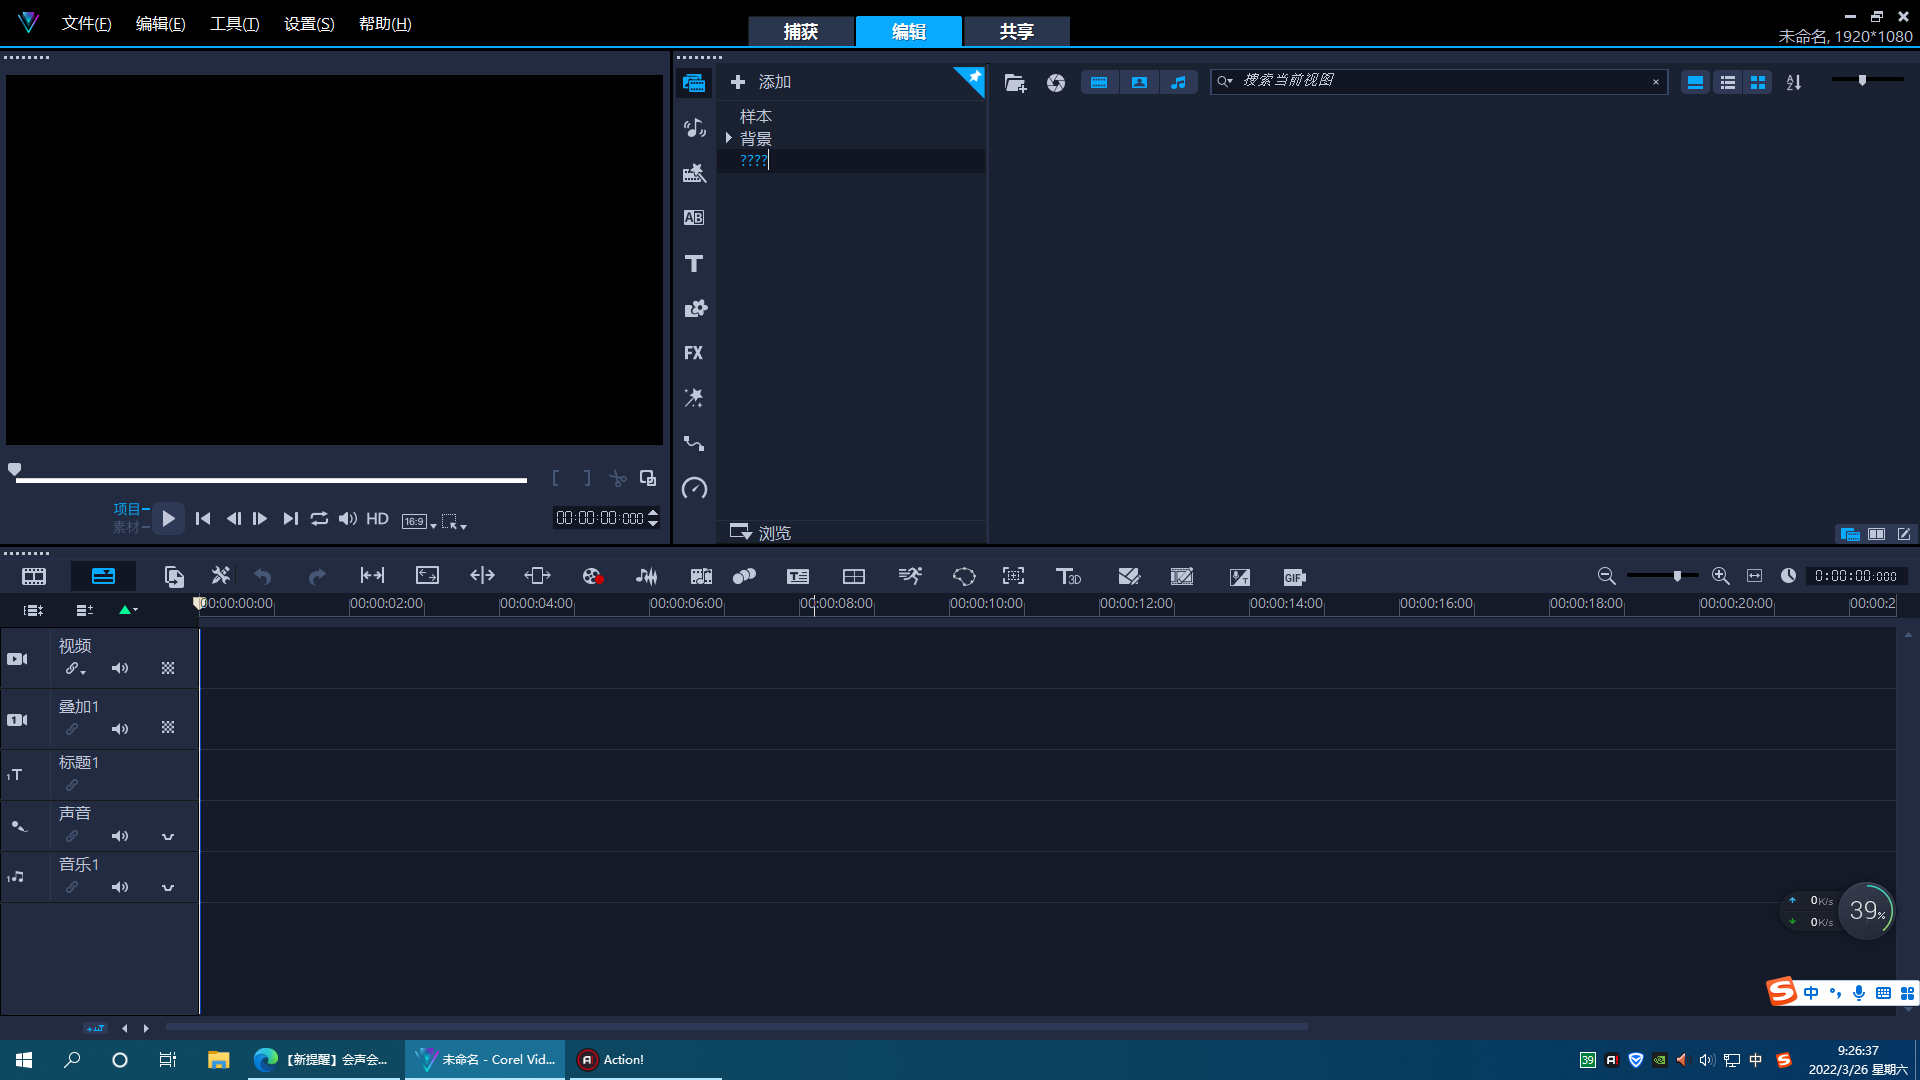Click the 项目 project mode label
Viewport: 1920px width, 1080px height.
point(127,509)
